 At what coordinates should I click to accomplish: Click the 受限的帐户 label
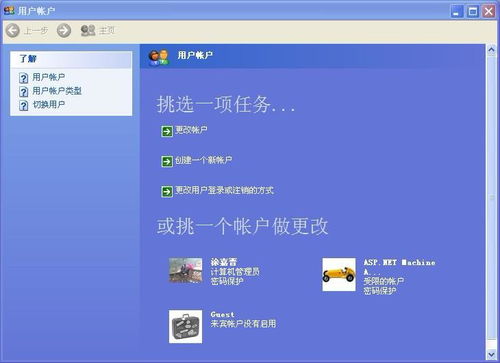point(384,281)
